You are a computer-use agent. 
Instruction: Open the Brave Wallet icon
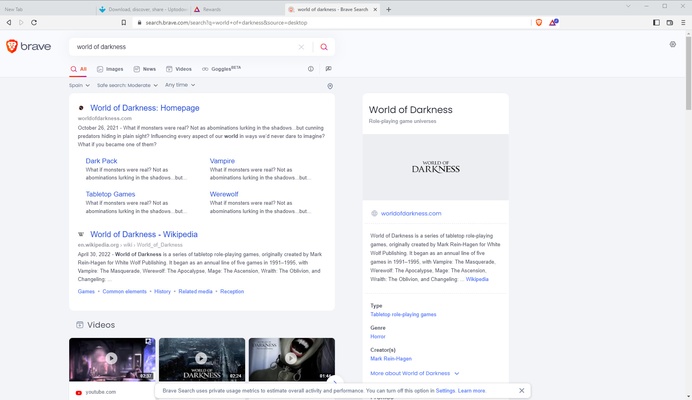click(x=669, y=23)
